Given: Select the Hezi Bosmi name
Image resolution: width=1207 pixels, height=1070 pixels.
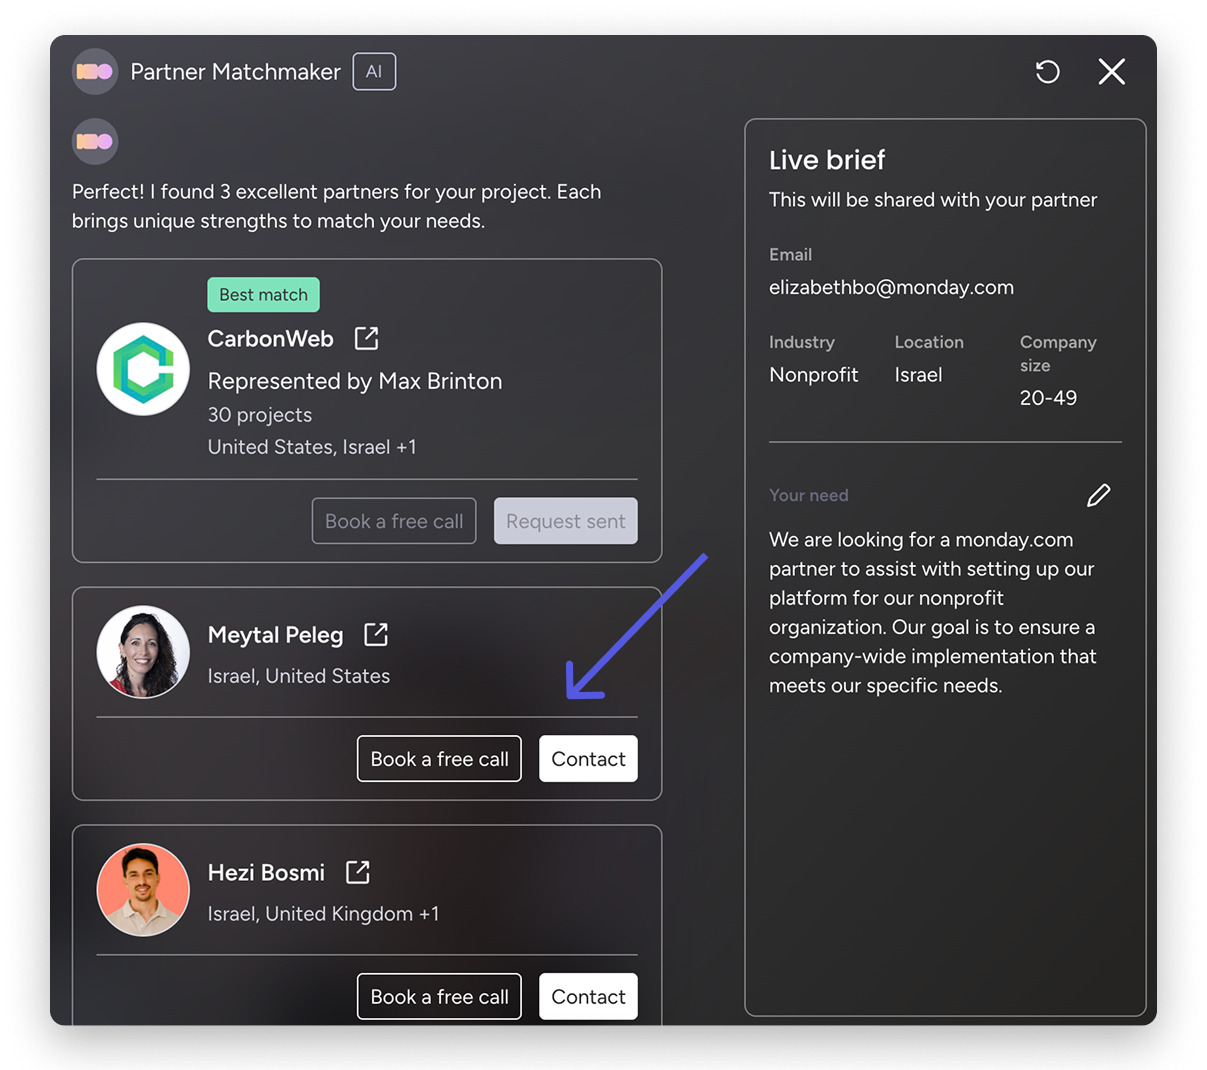Looking at the screenshot, I should click(x=267, y=873).
